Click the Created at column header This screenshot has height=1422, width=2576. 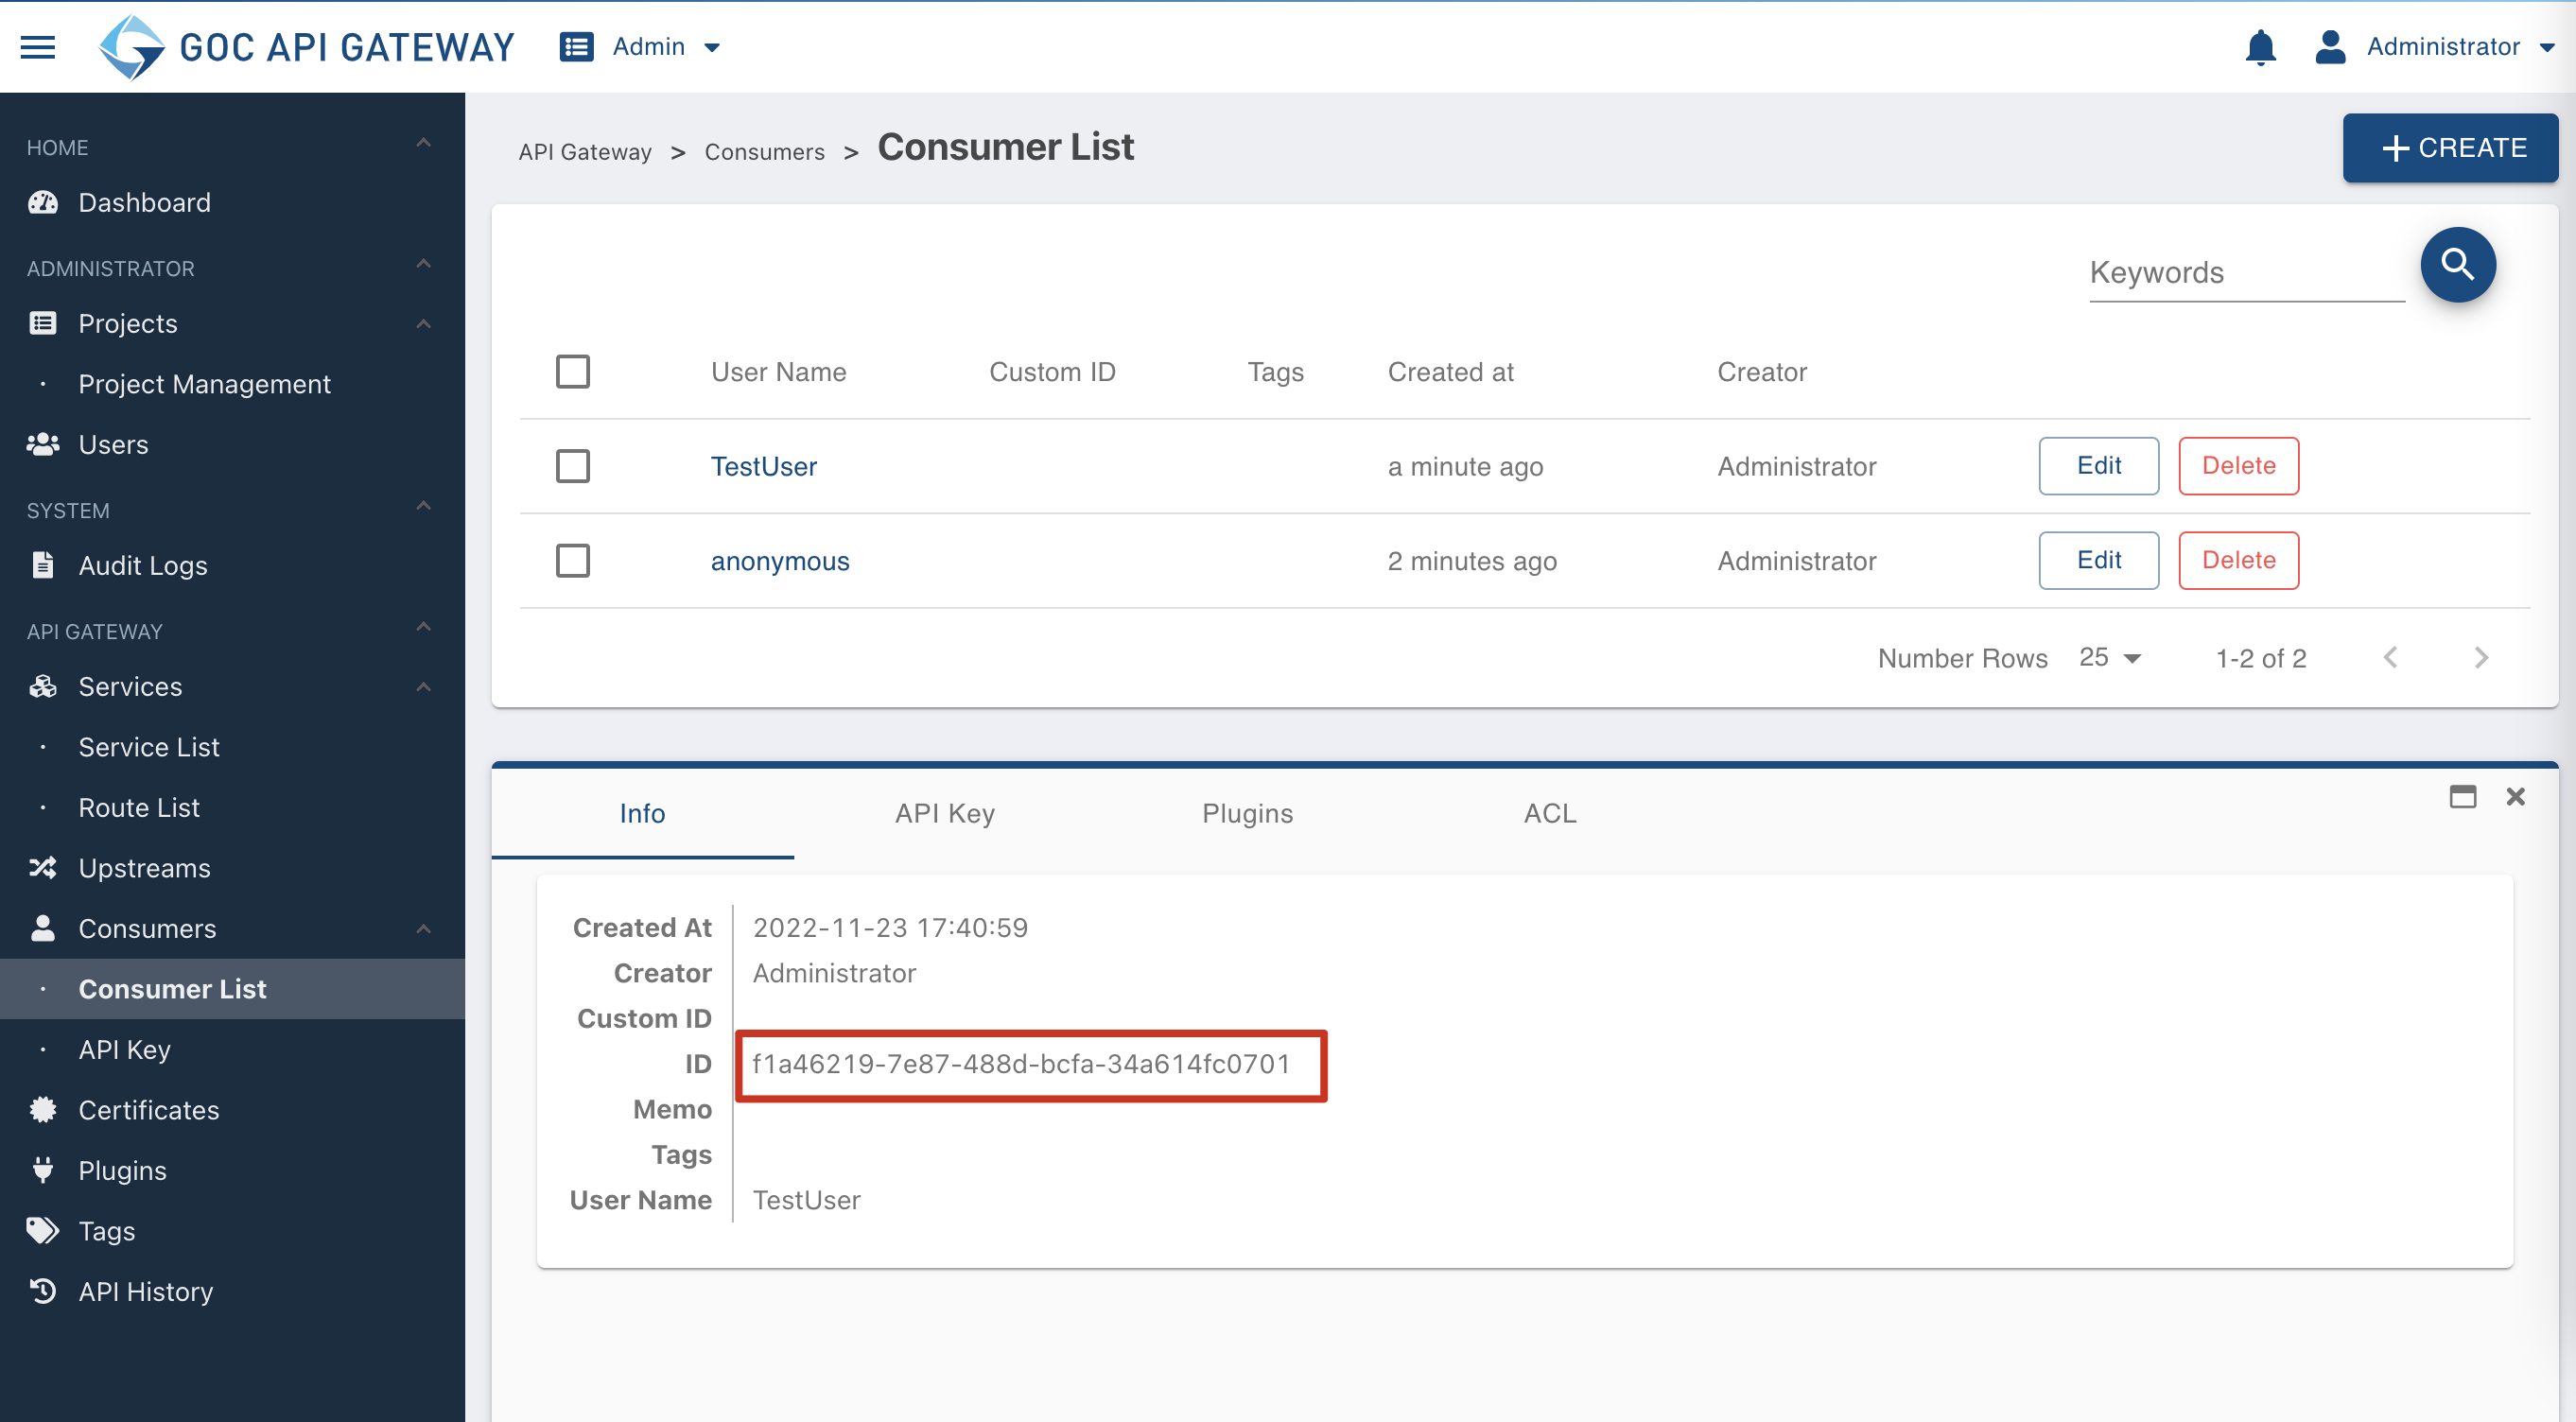[x=1450, y=372]
